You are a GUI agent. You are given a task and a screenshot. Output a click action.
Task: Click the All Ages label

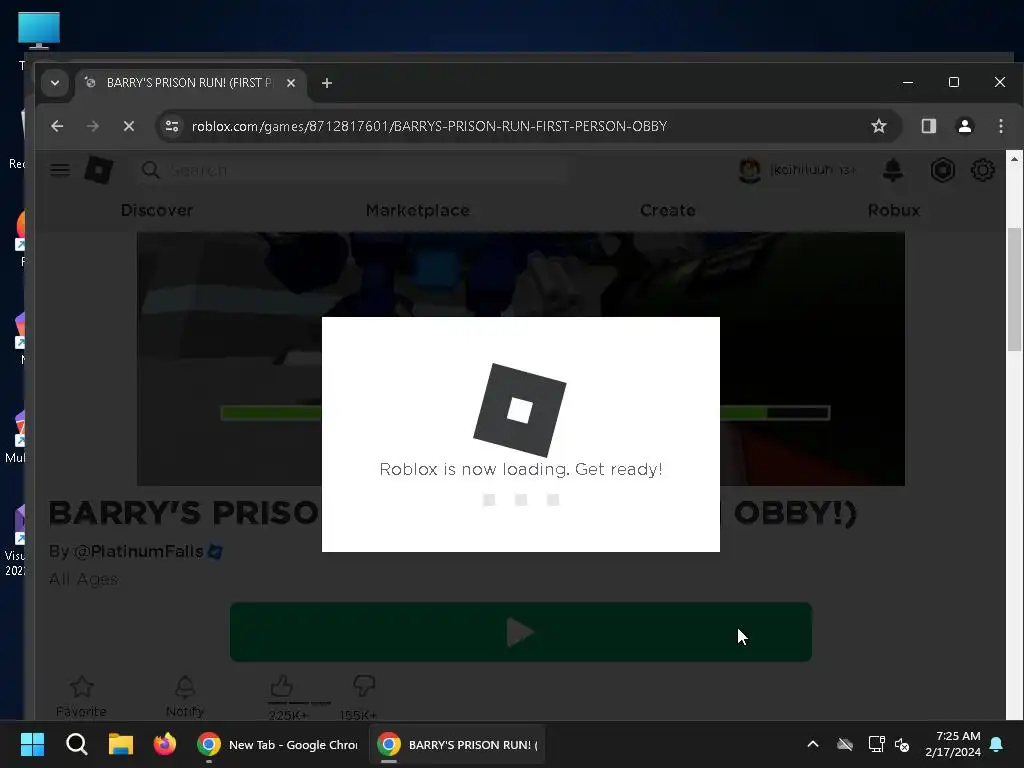coord(84,579)
